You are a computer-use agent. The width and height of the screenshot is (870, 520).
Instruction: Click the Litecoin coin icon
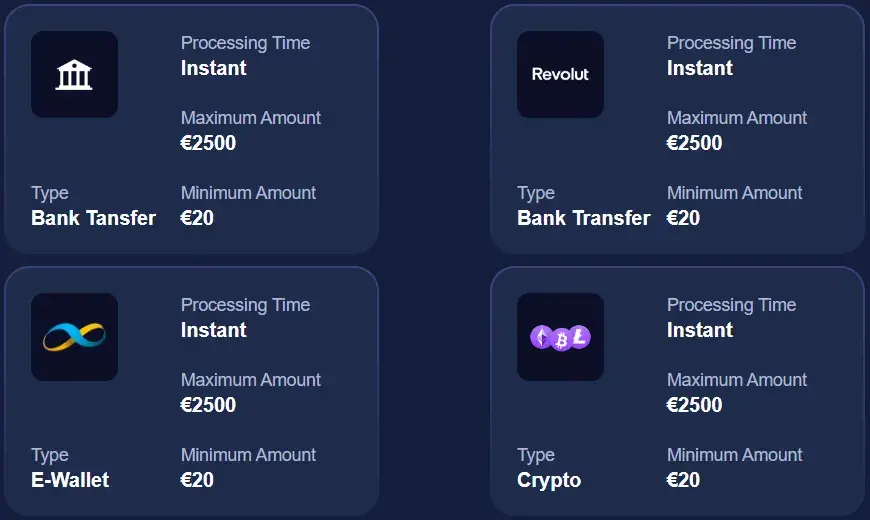coord(579,337)
